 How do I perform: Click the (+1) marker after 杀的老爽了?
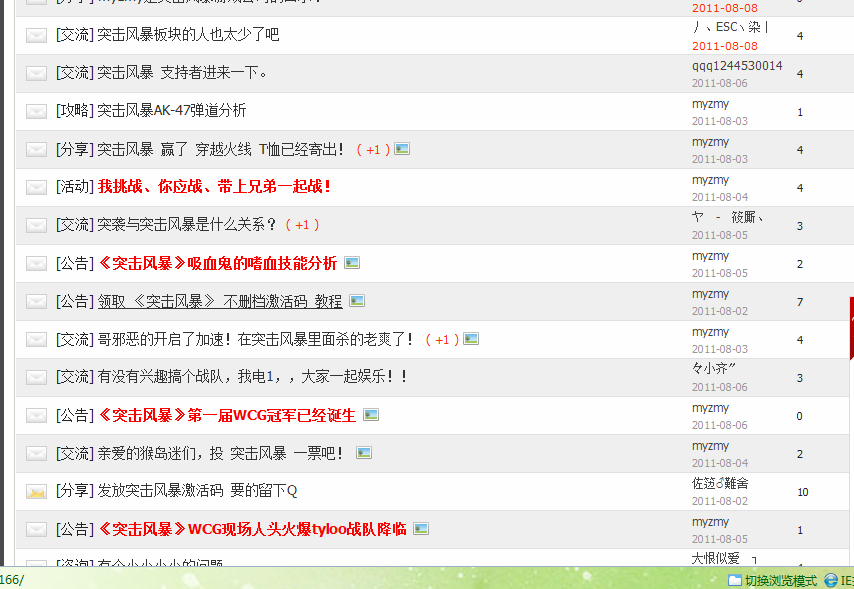442,340
